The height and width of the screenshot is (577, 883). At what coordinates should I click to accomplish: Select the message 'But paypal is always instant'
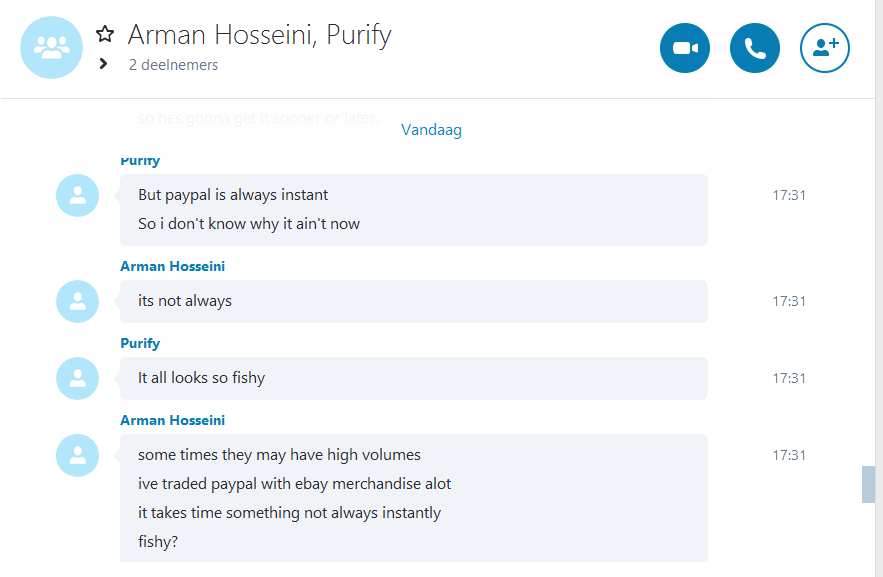click(233, 195)
